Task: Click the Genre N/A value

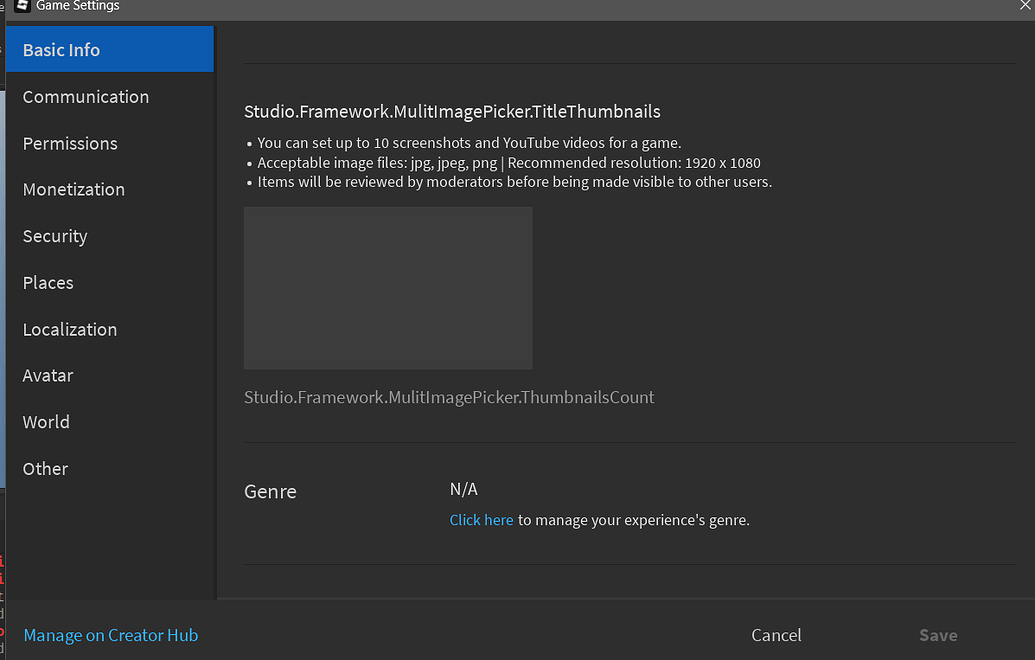Action: pyautogui.click(x=463, y=489)
